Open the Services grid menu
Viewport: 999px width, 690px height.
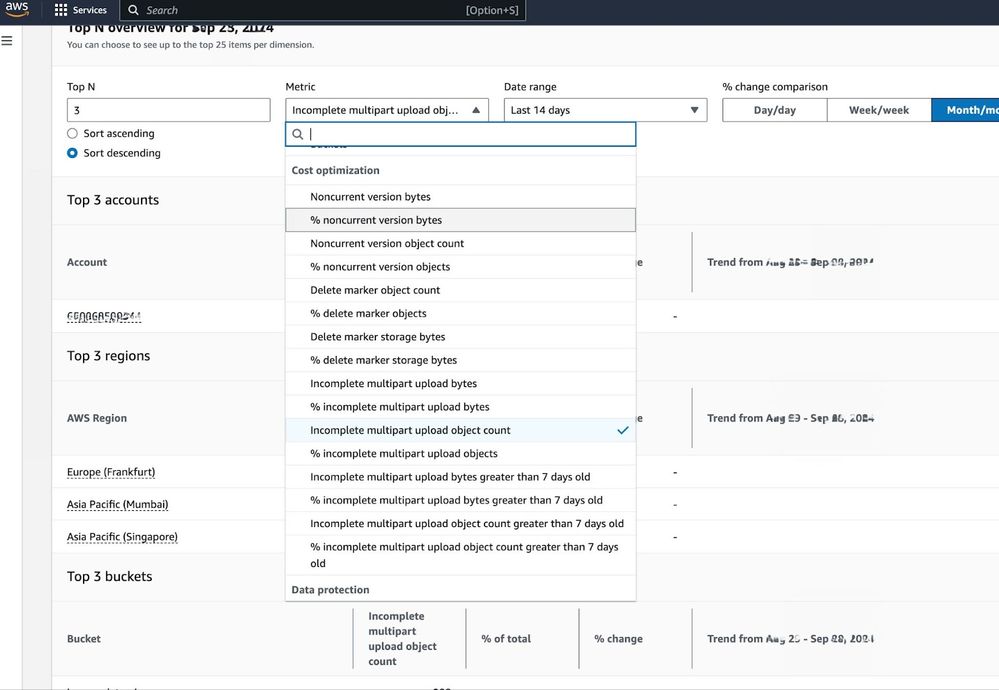point(80,10)
